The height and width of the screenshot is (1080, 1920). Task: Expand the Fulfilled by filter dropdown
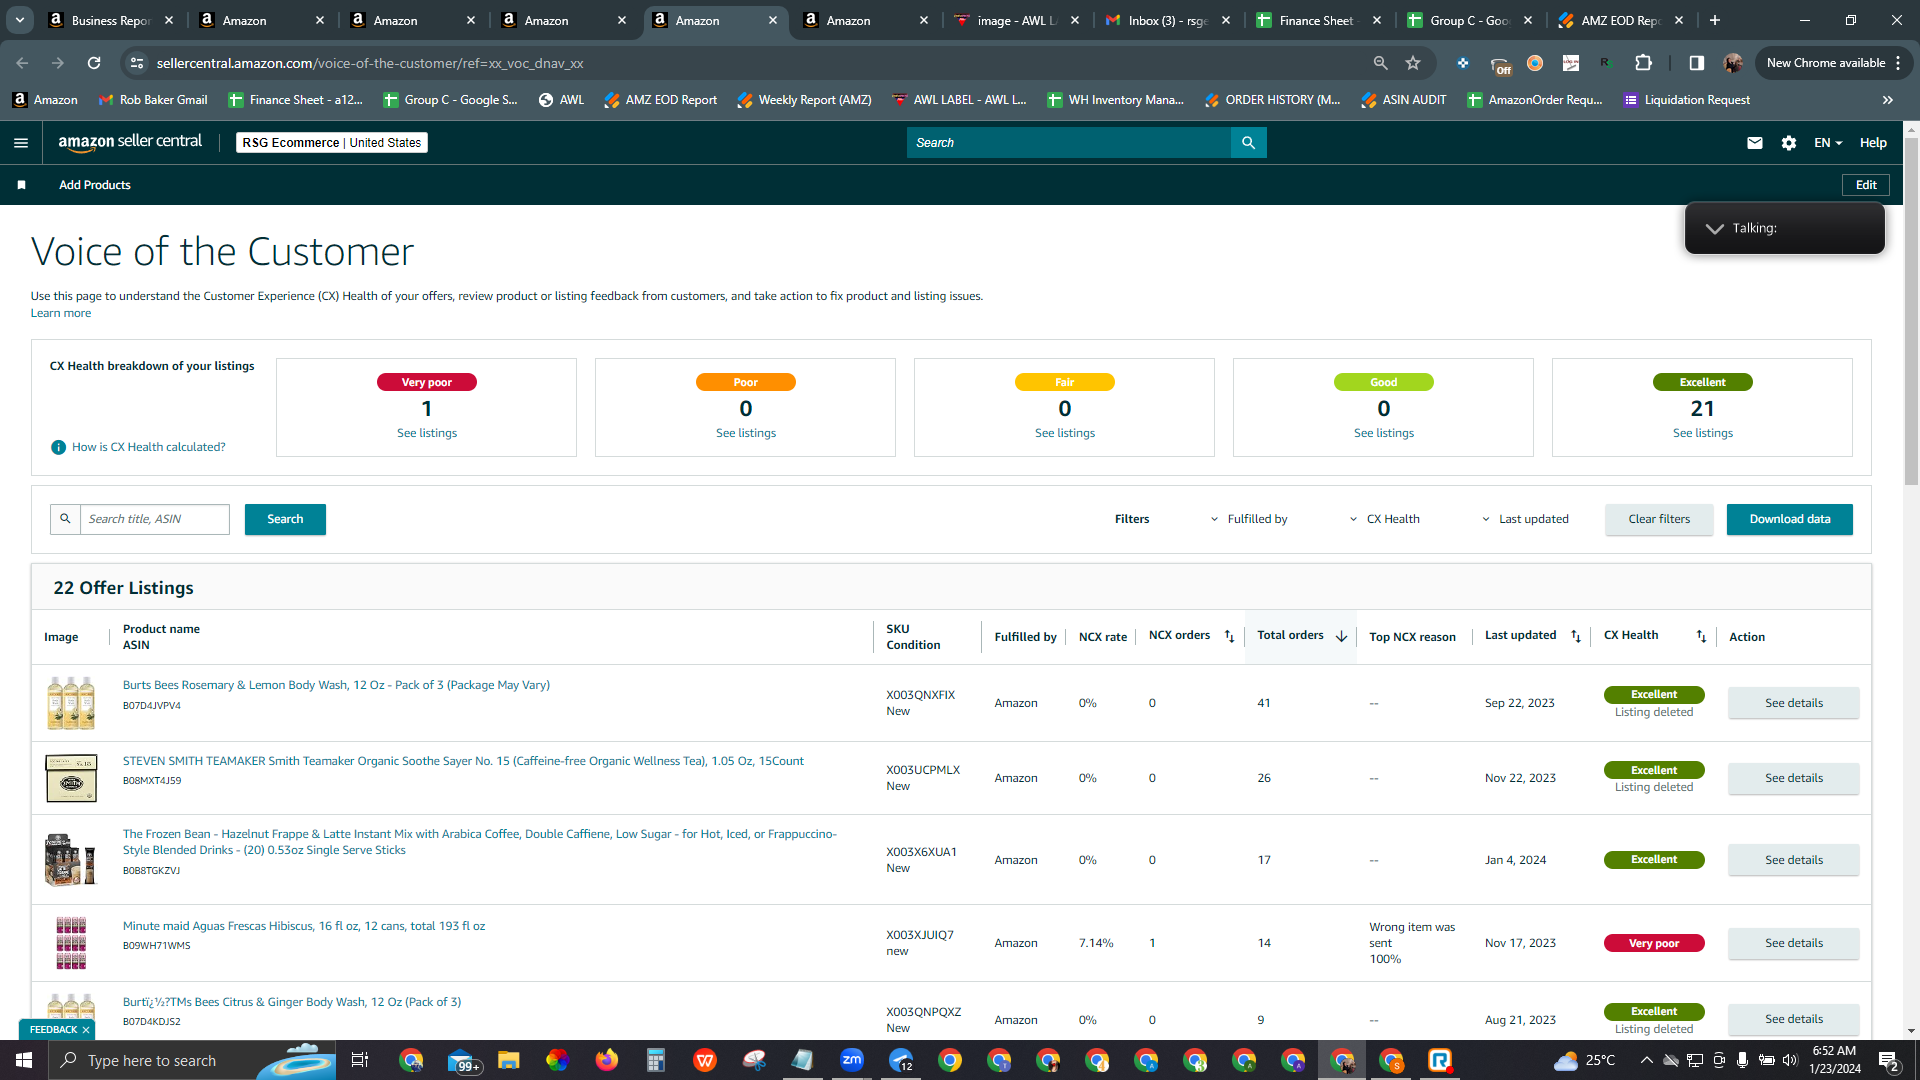(1249, 519)
